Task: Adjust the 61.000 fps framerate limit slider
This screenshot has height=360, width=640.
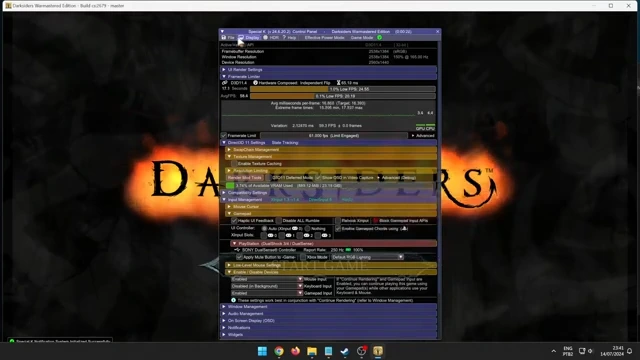Action: tap(334, 136)
